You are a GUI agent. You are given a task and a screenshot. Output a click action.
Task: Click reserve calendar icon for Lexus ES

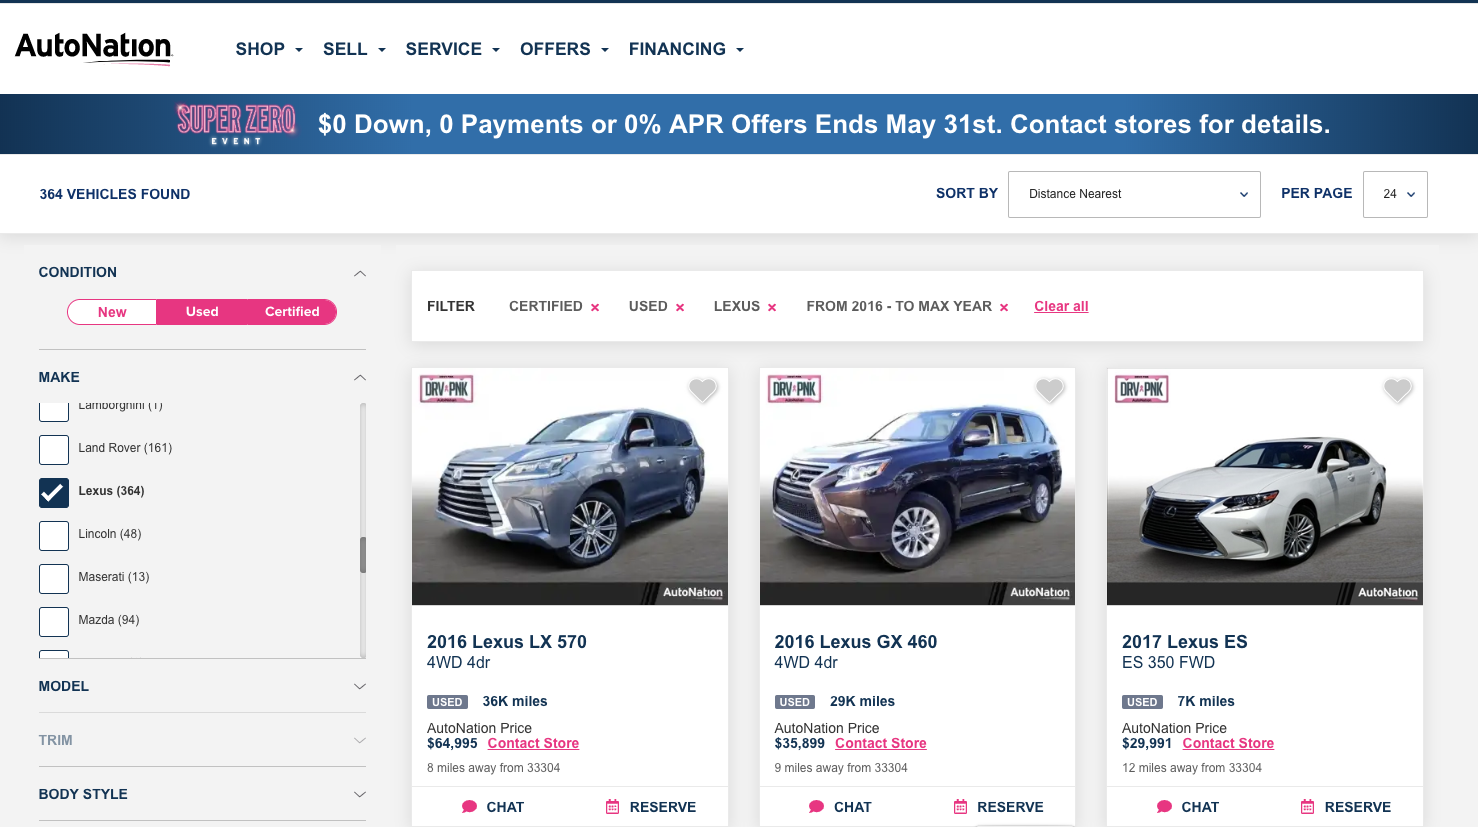click(x=1307, y=807)
